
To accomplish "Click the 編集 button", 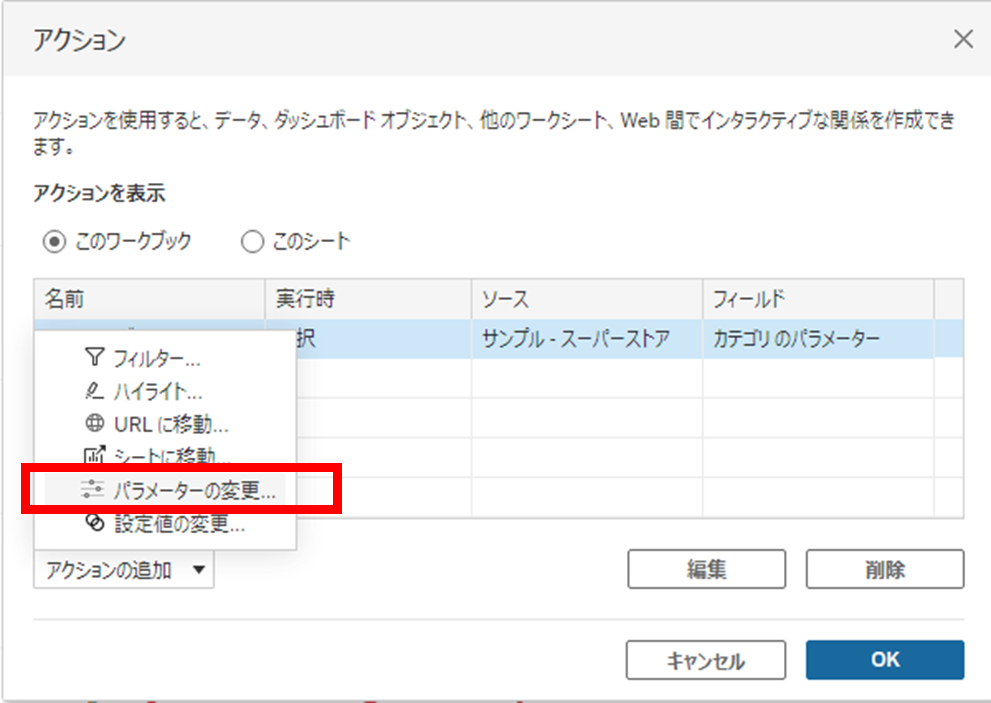I will click(706, 570).
